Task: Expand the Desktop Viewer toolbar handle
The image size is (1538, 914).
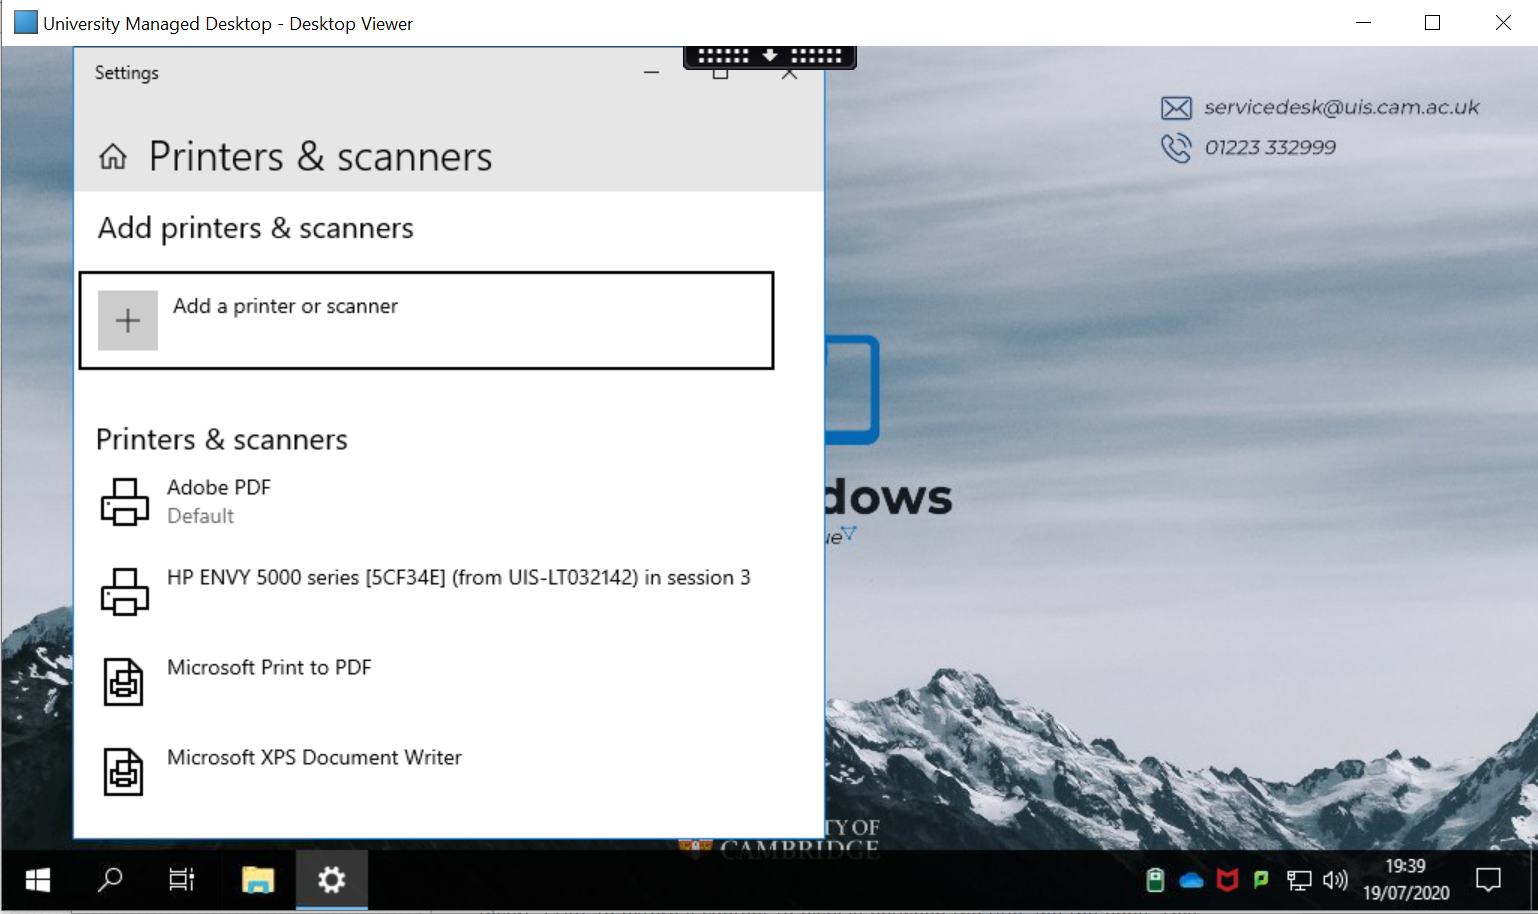Action: pyautogui.click(x=769, y=56)
